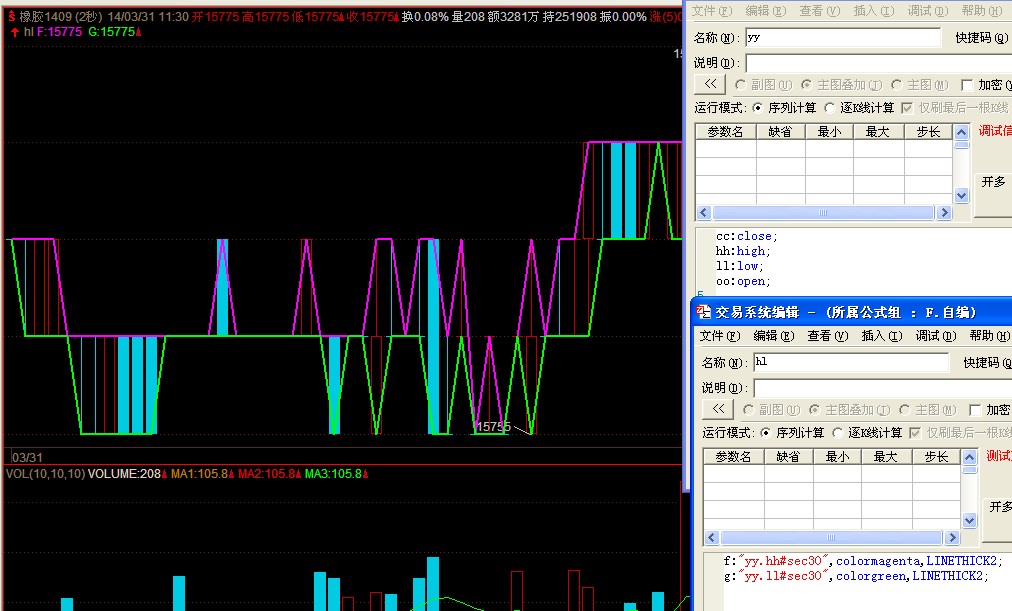Click 最大 column header in yy table

click(878, 132)
